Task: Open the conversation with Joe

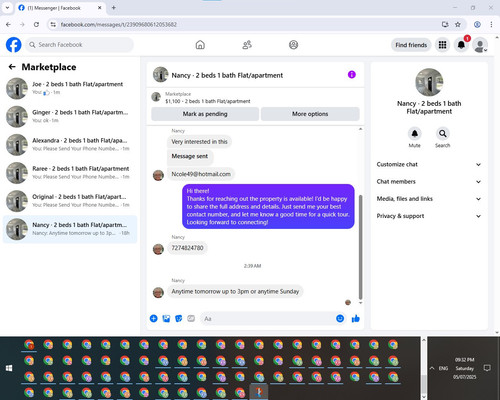Action: 70,88
